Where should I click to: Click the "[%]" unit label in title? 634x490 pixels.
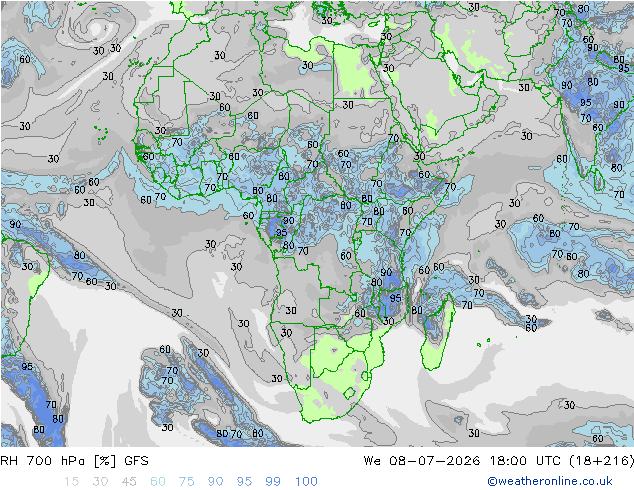105,461
